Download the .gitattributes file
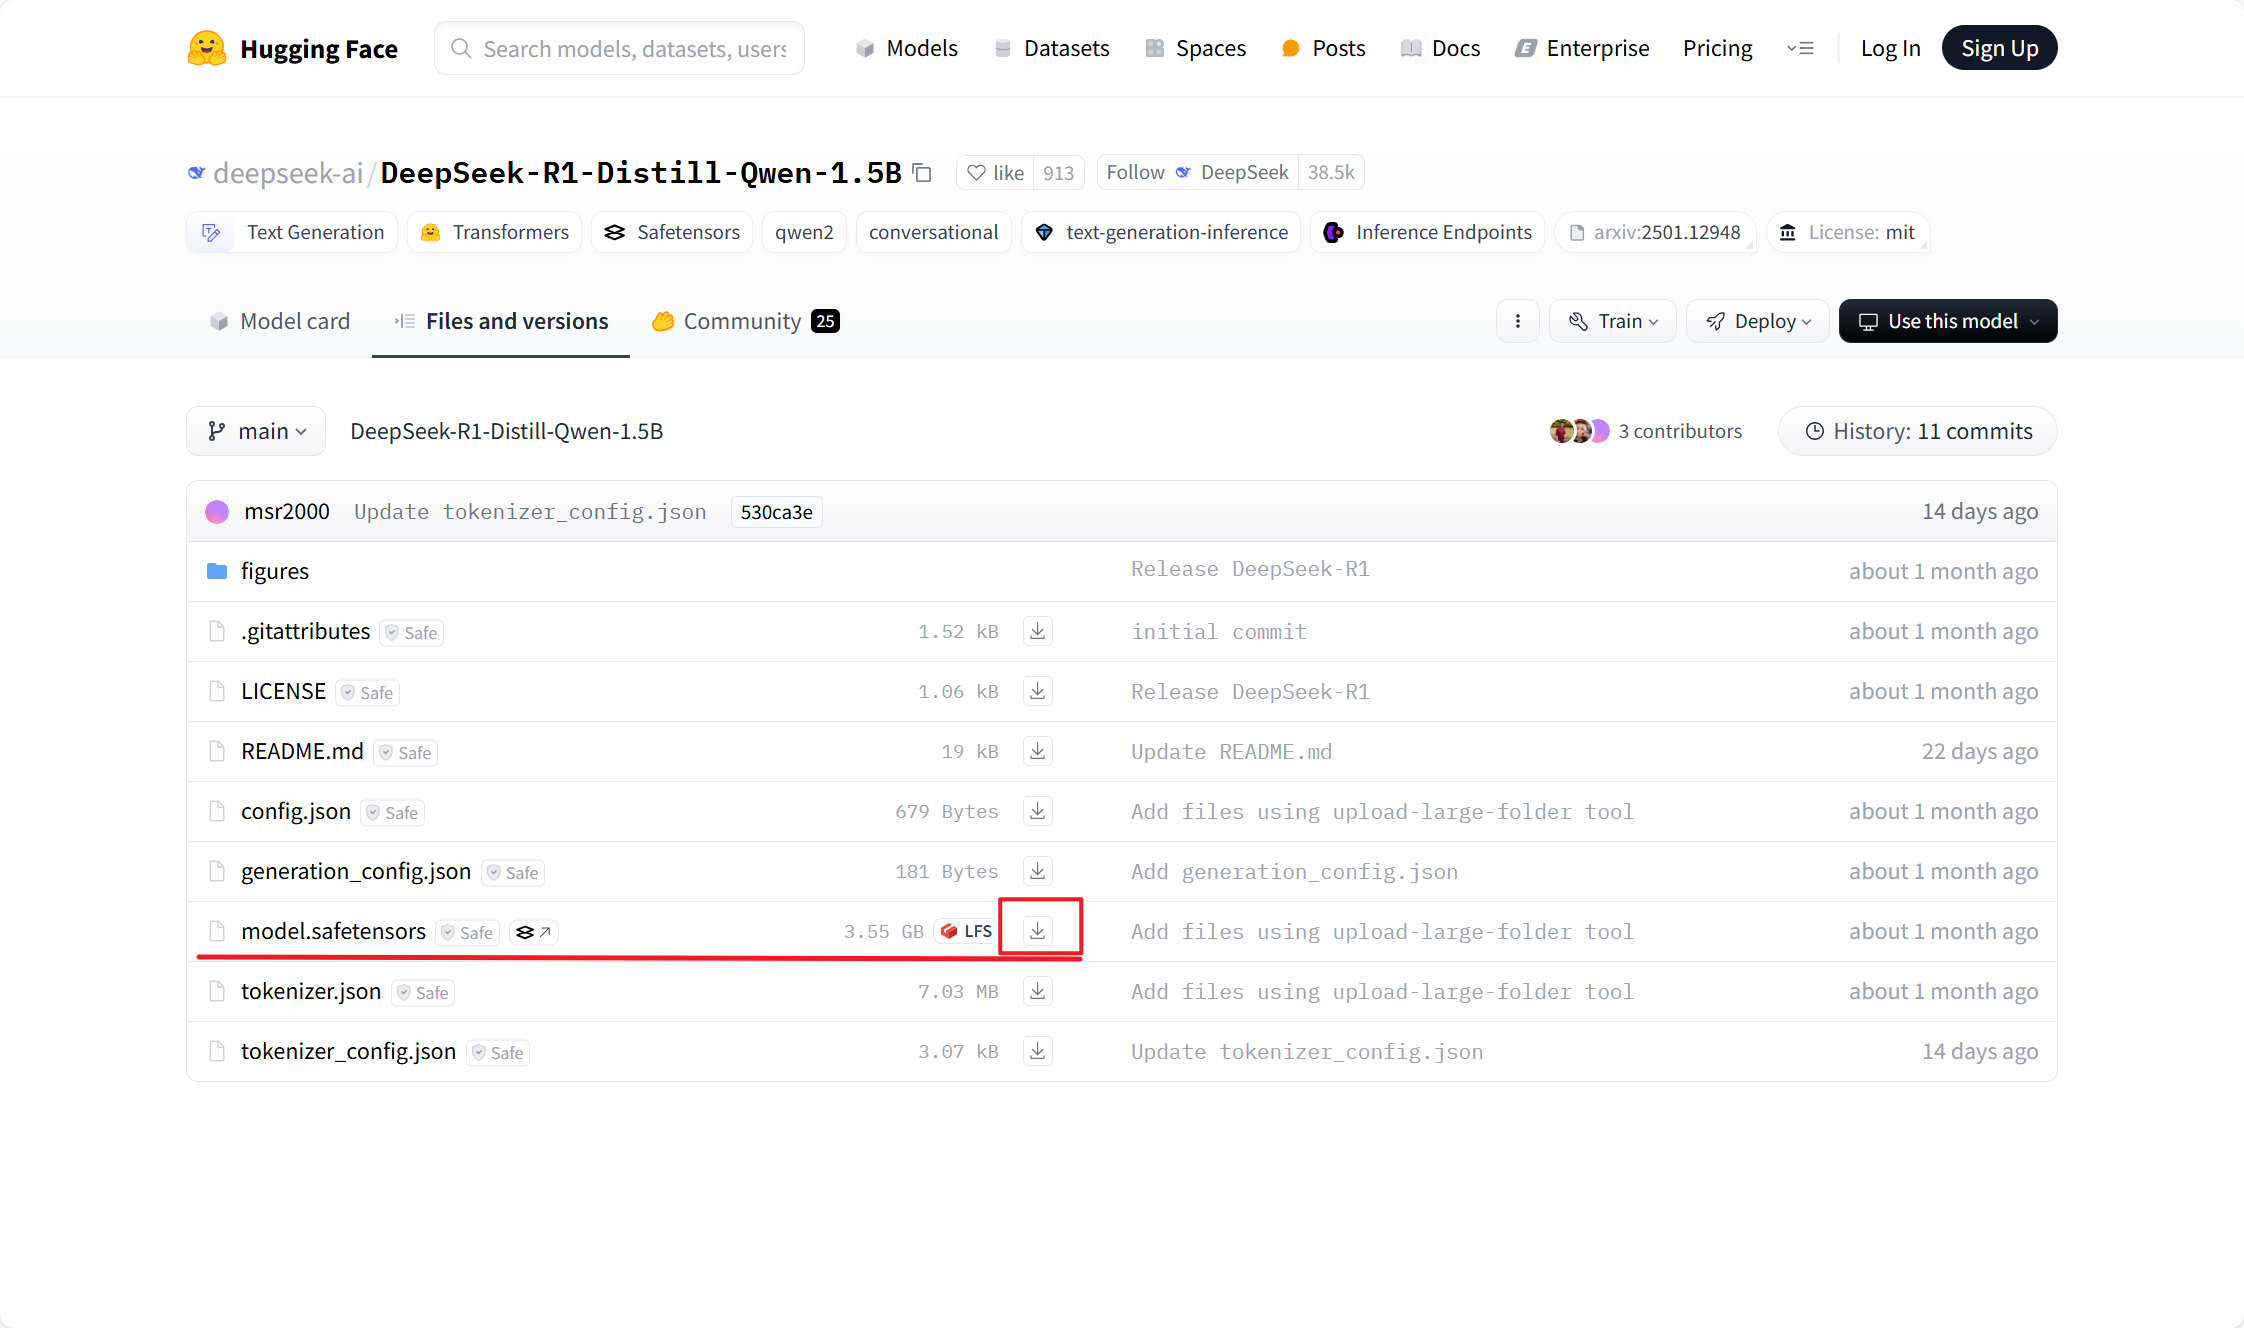 (x=1037, y=631)
